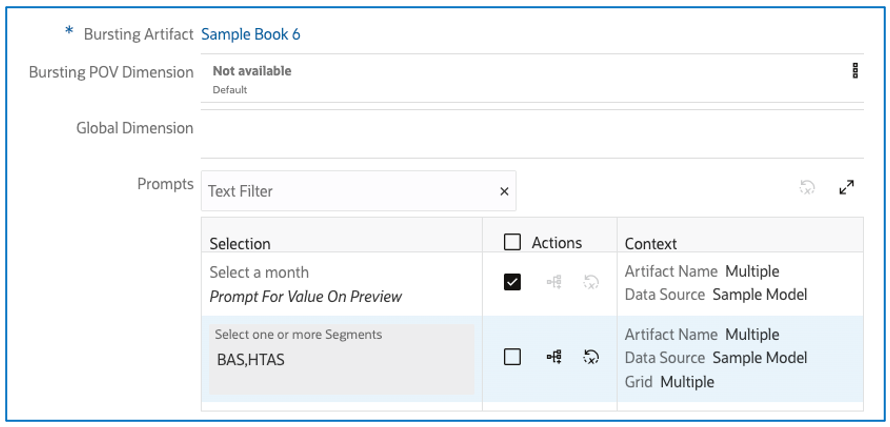Click reset all prompts icon above table
Screen dimensions: 890x427
pos(807,187)
